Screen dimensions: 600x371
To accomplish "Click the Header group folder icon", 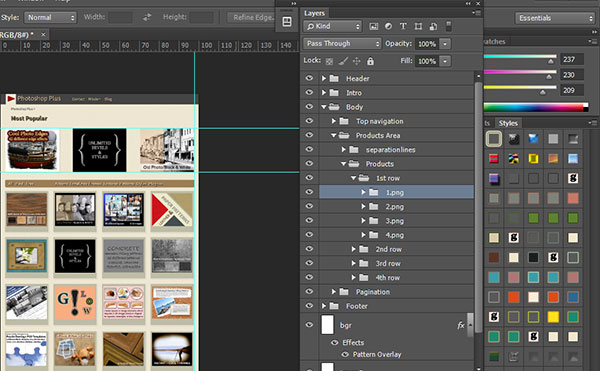I will (334, 78).
